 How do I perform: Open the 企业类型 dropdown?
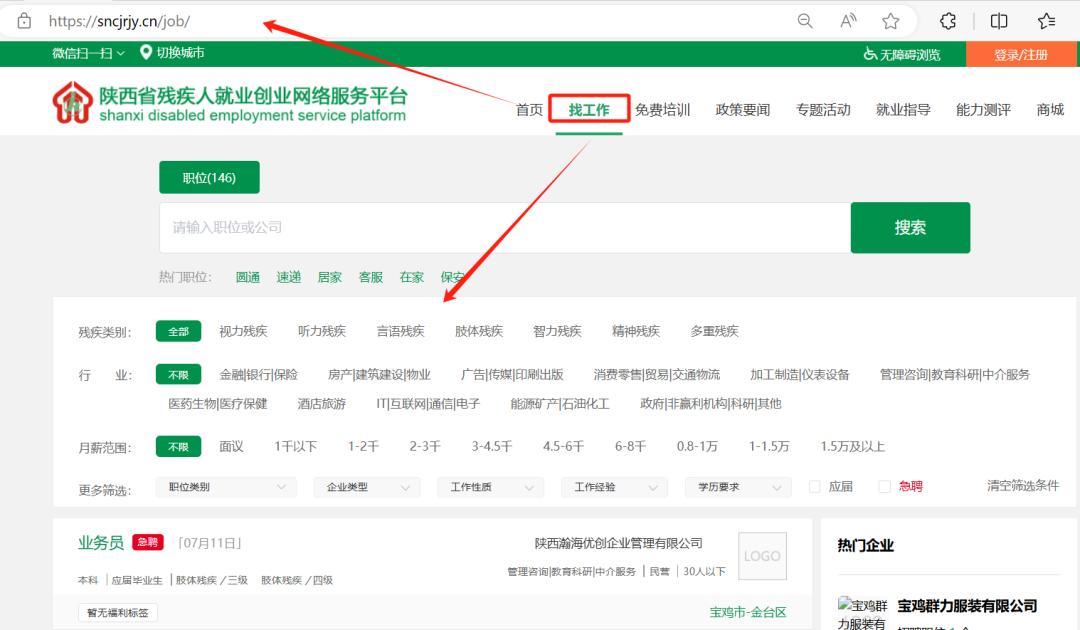pyautogui.click(x=366, y=487)
